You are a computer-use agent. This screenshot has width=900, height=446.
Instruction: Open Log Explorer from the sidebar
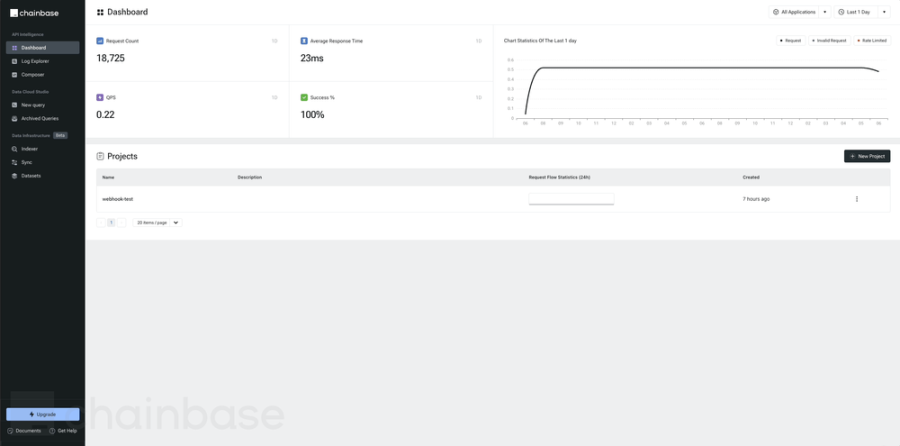[34, 61]
